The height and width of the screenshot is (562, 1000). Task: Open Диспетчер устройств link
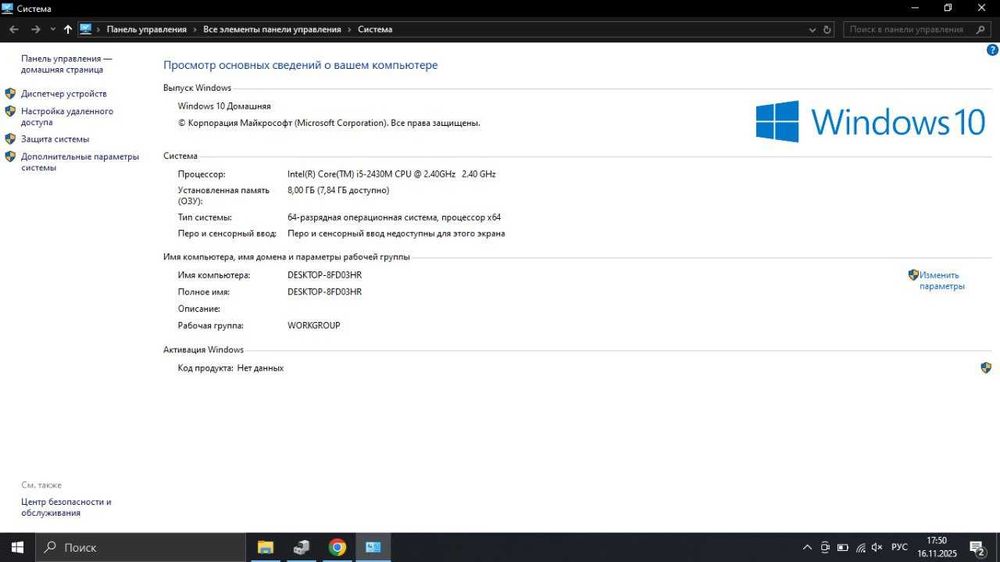(x=64, y=94)
